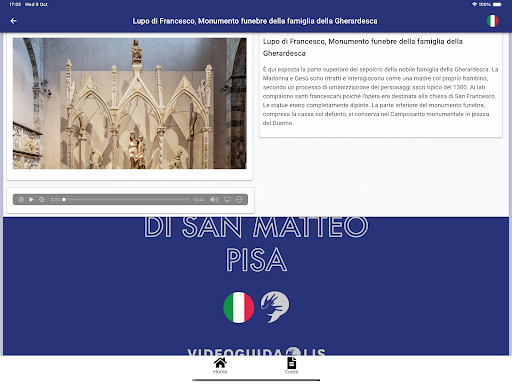Seek along the audio progress bar
The height and width of the screenshot is (384, 512).
coord(127,199)
